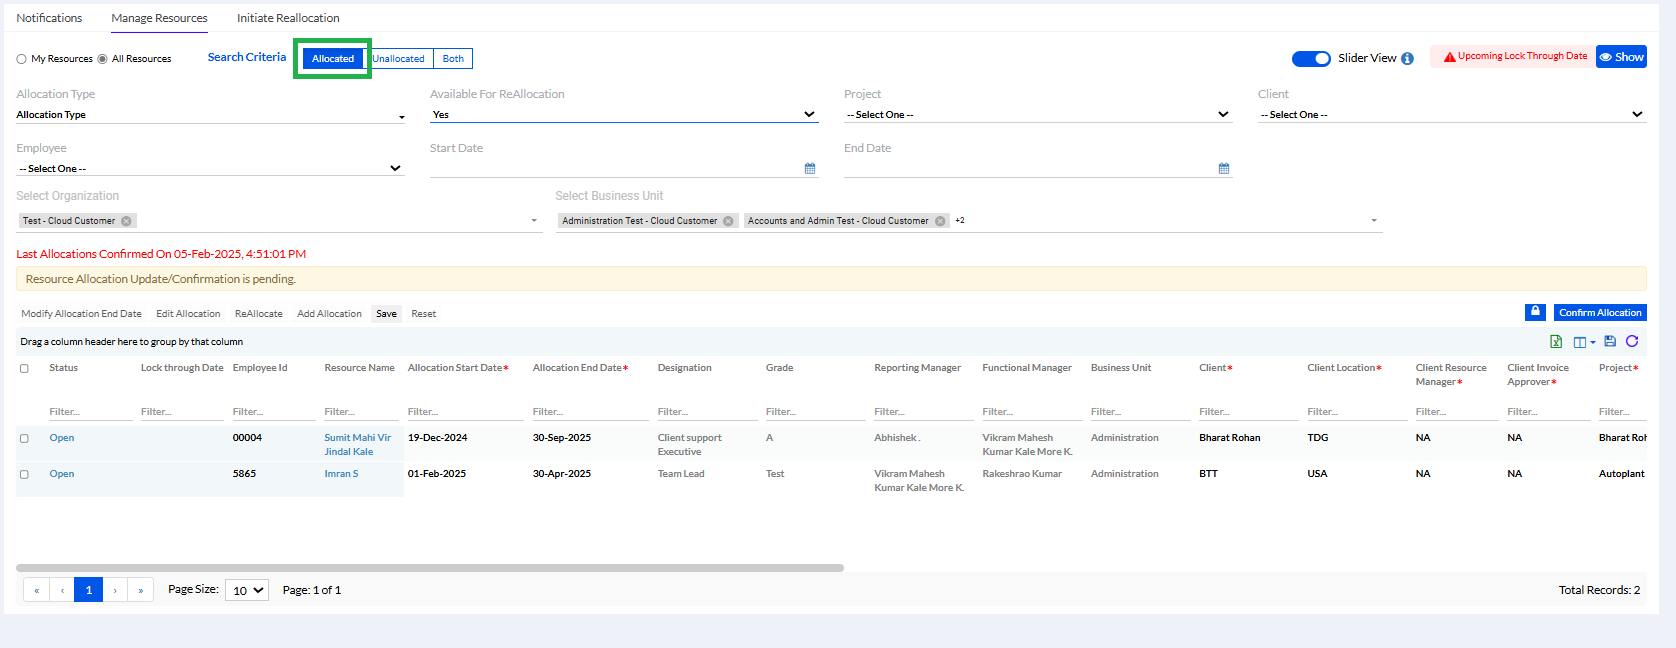Click the Search Criteria link
Viewport: 1676px width, 648px height.
click(247, 57)
